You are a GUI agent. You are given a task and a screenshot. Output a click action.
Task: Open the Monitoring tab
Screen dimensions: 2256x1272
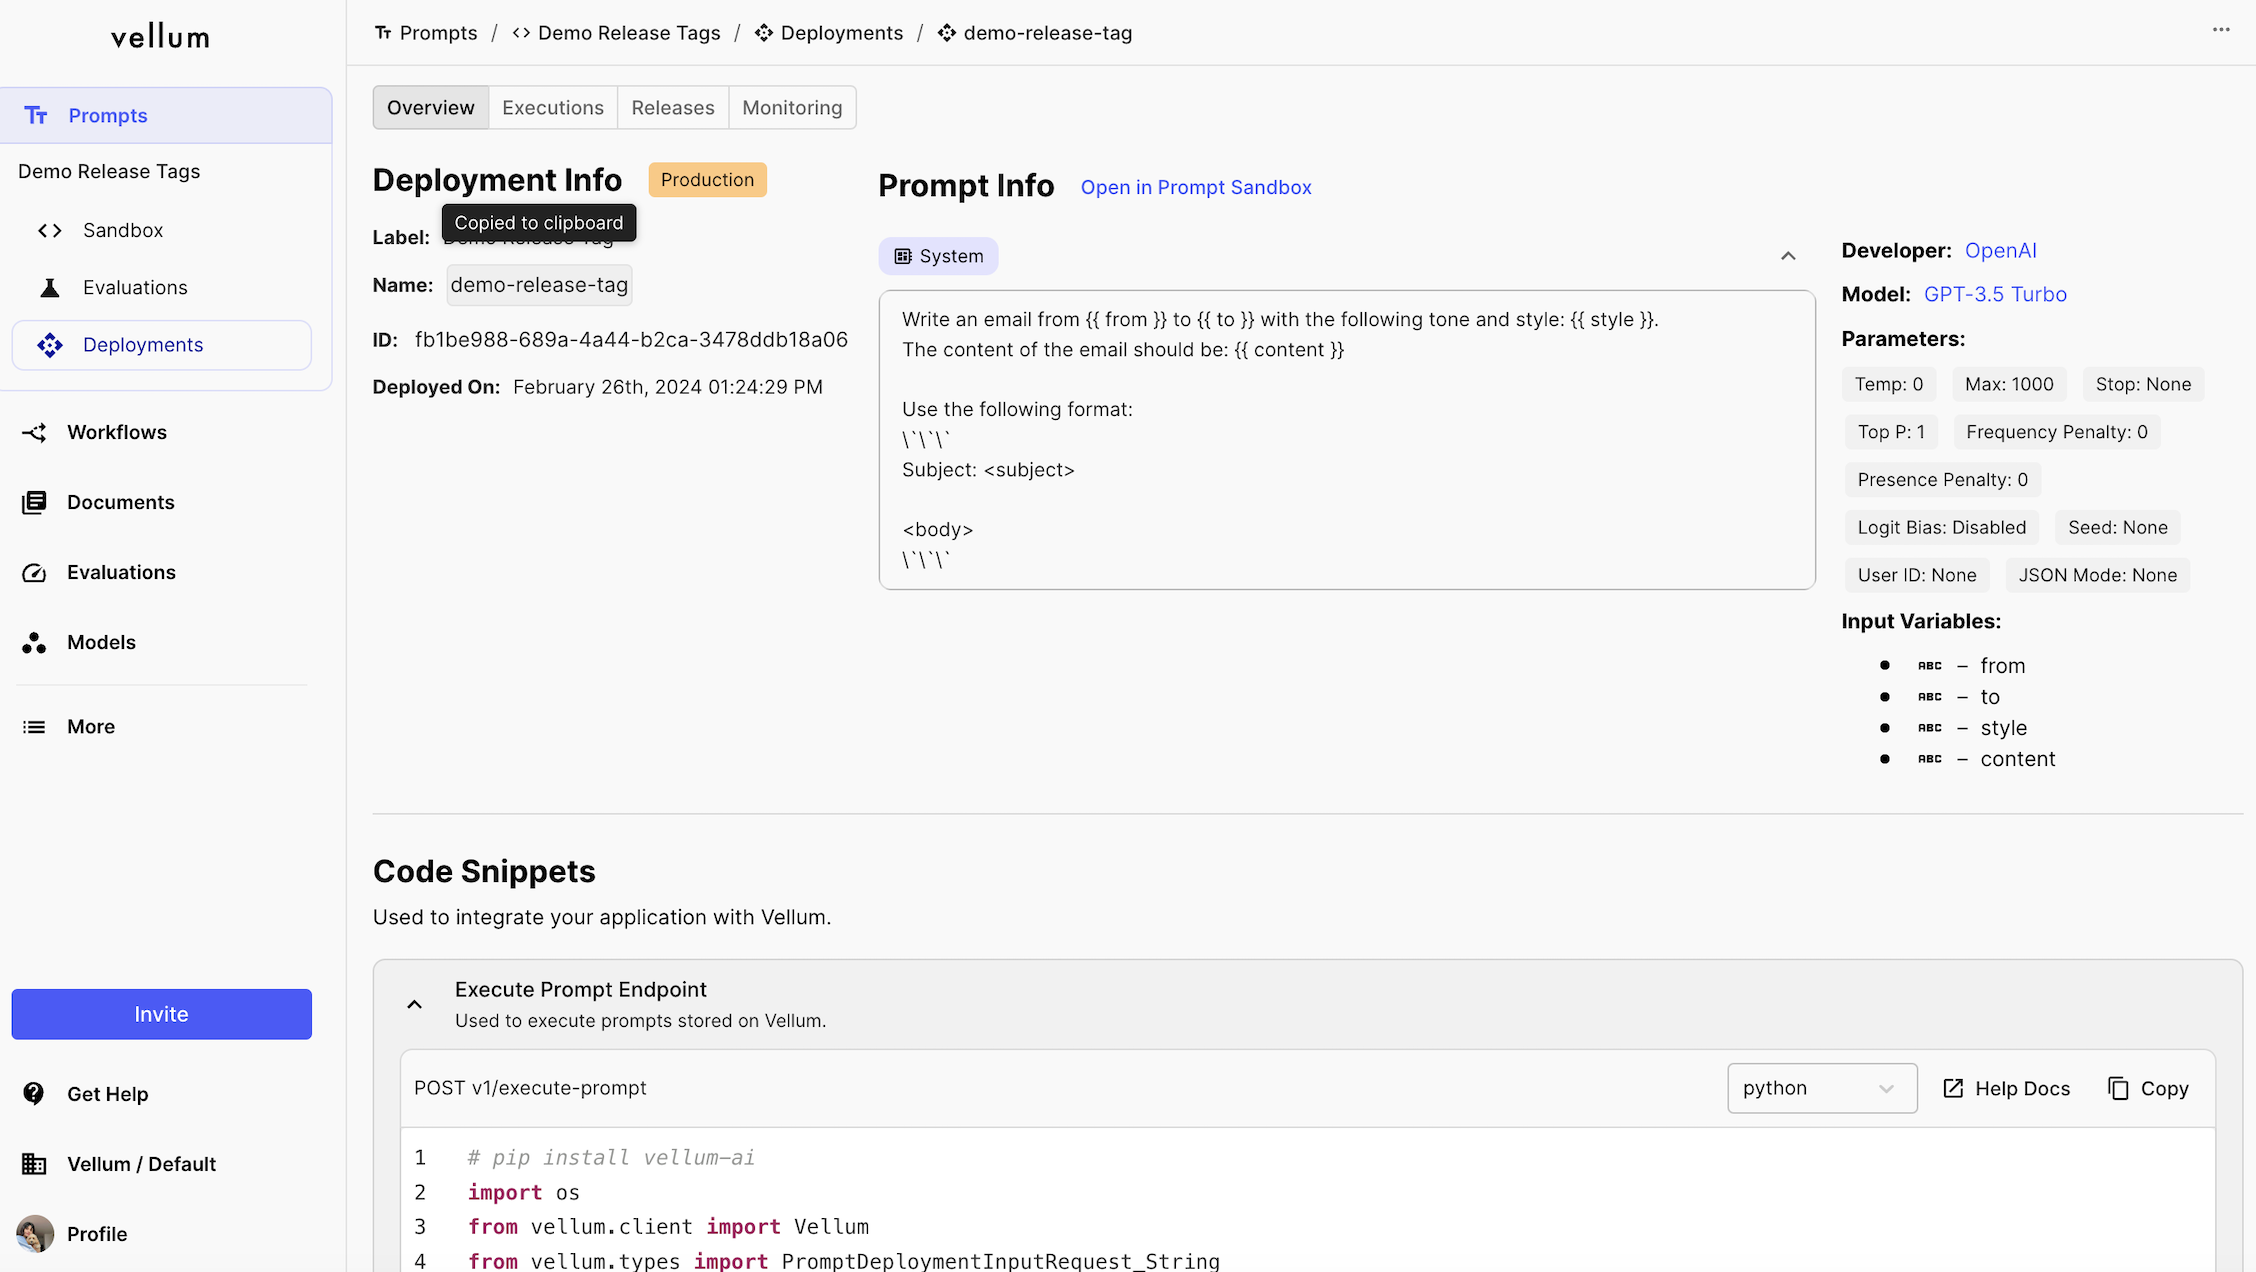pos(792,107)
